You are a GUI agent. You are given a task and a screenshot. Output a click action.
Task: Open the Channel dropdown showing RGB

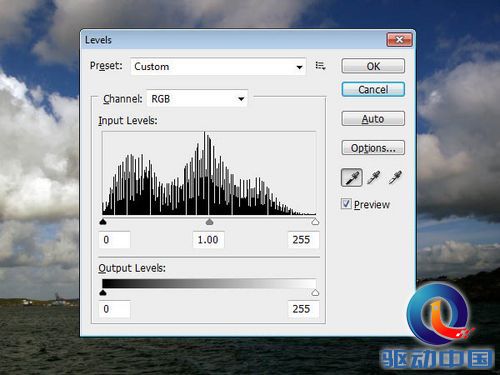(x=197, y=99)
